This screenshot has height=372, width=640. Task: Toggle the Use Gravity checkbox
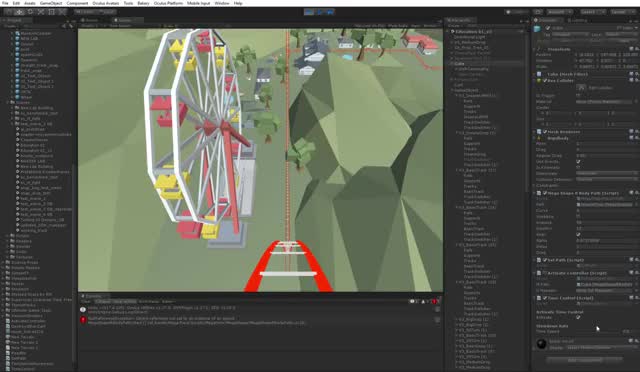578,161
